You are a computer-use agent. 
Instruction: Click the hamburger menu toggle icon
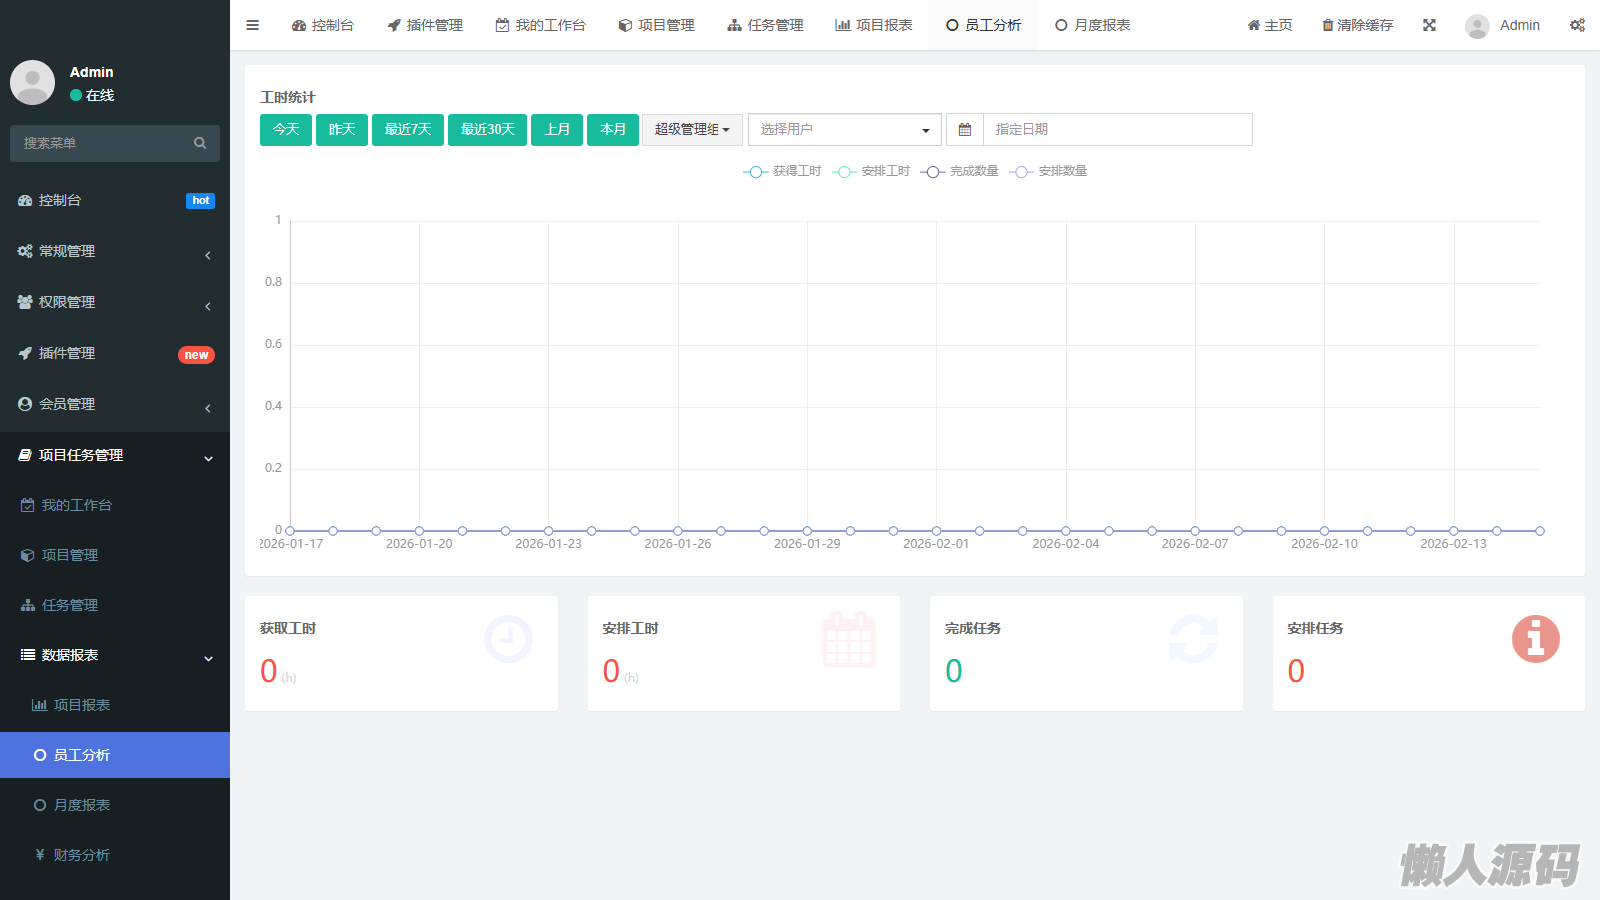coord(252,25)
